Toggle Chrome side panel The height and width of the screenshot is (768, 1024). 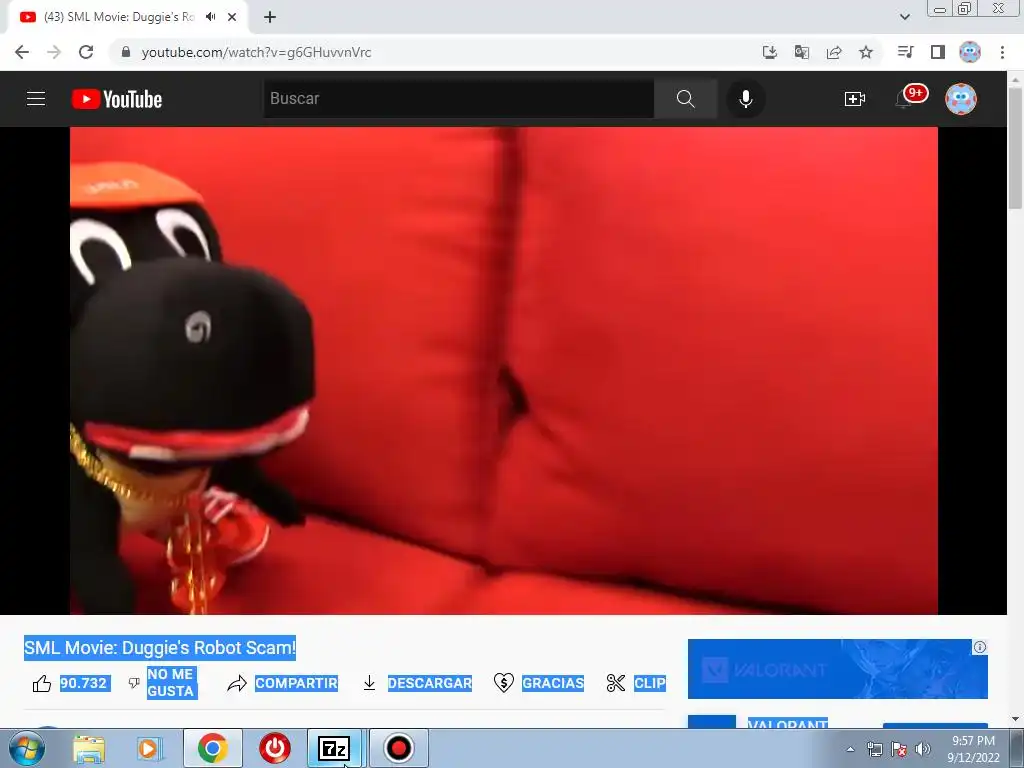938,52
